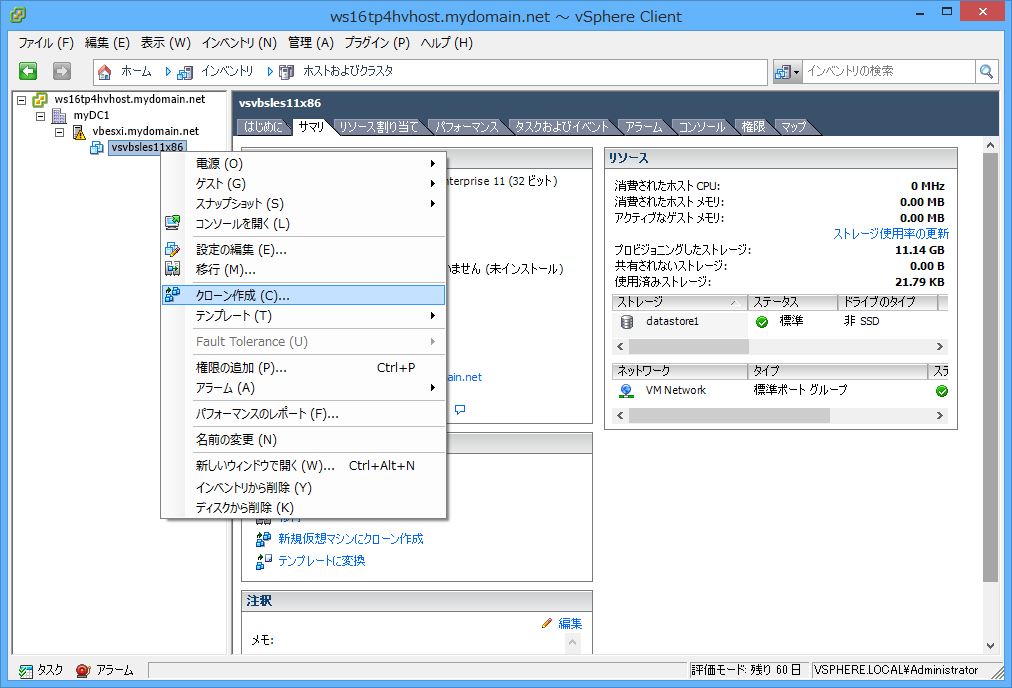Expand the ゲスト (G) submenu
1012x688 pixels.
coord(432,184)
